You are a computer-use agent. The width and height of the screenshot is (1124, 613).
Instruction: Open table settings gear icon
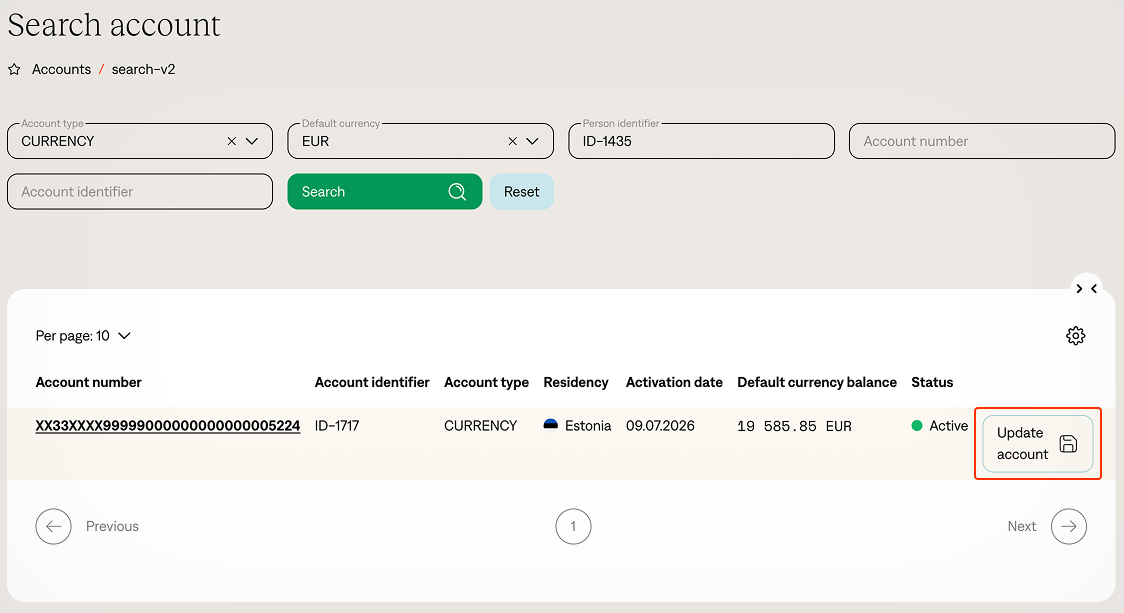coord(1075,336)
